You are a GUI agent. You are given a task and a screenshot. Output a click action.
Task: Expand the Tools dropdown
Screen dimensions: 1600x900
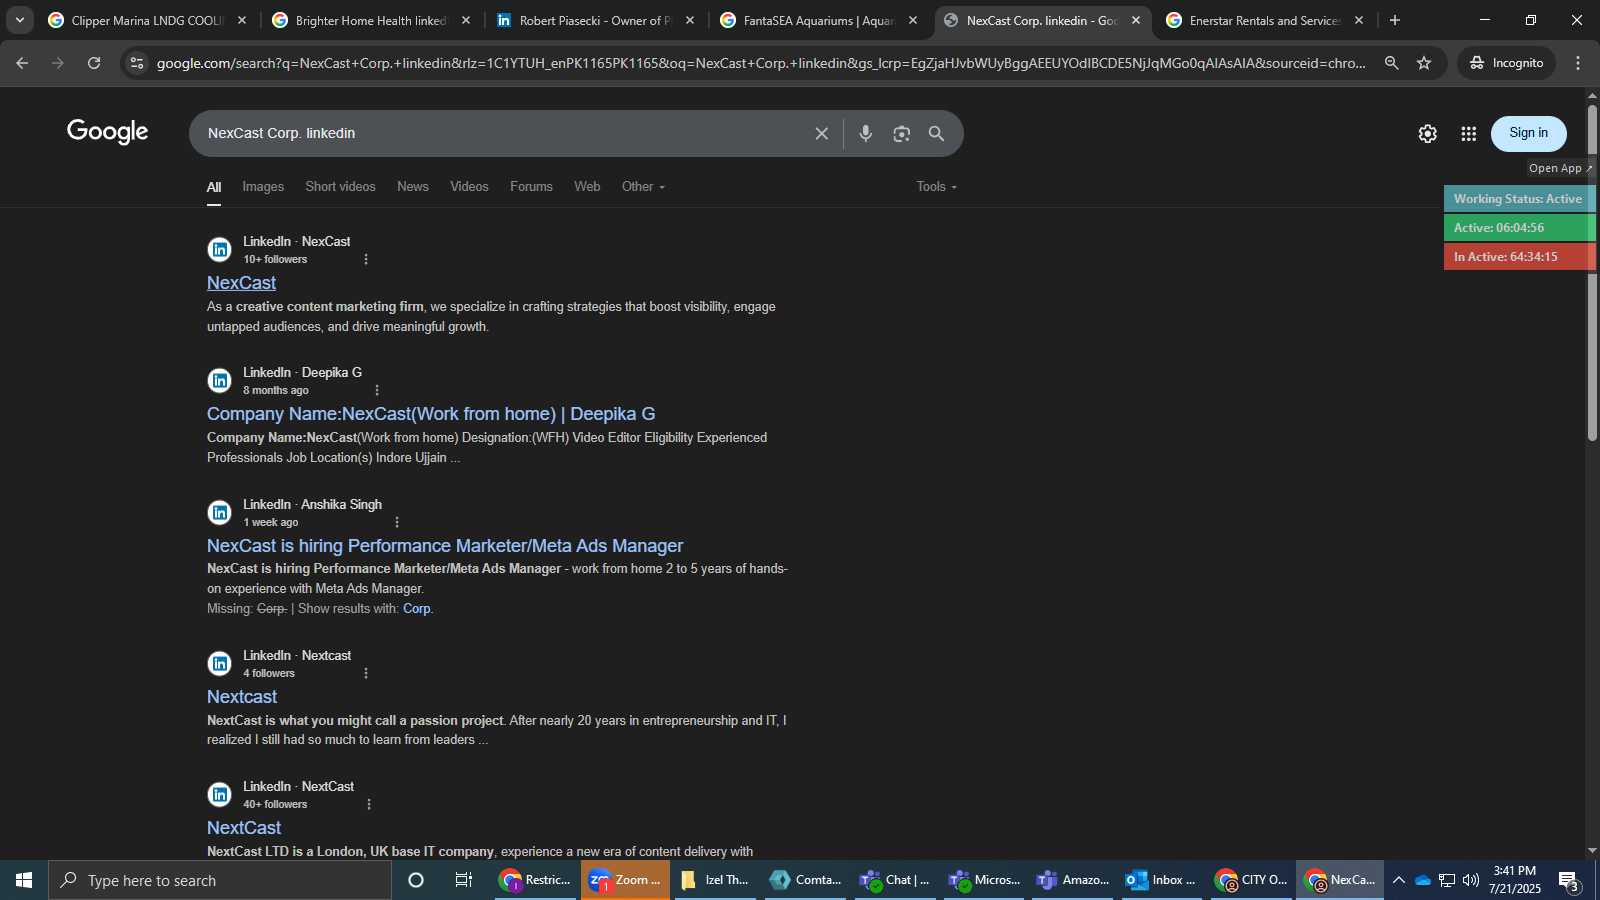coord(936,186)
